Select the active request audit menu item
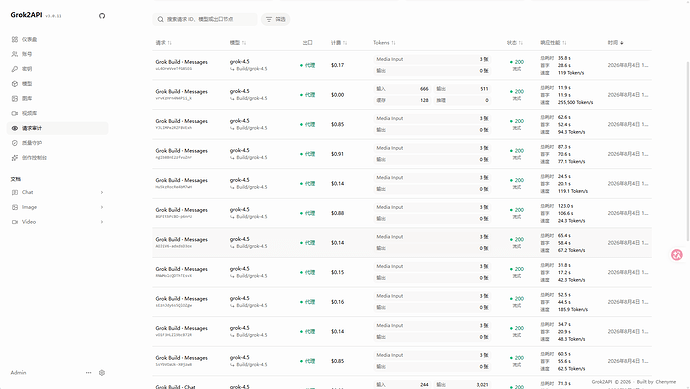The image size is (690, 389). [x=58, y=128]
